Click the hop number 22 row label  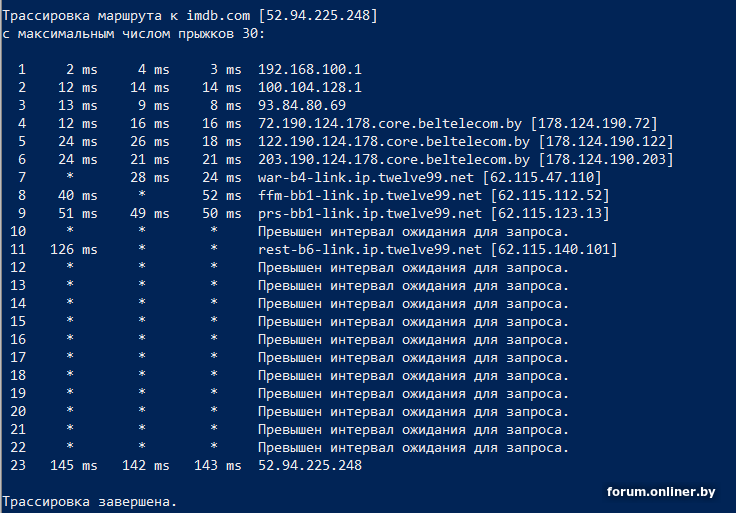click(x=18, y=447)
